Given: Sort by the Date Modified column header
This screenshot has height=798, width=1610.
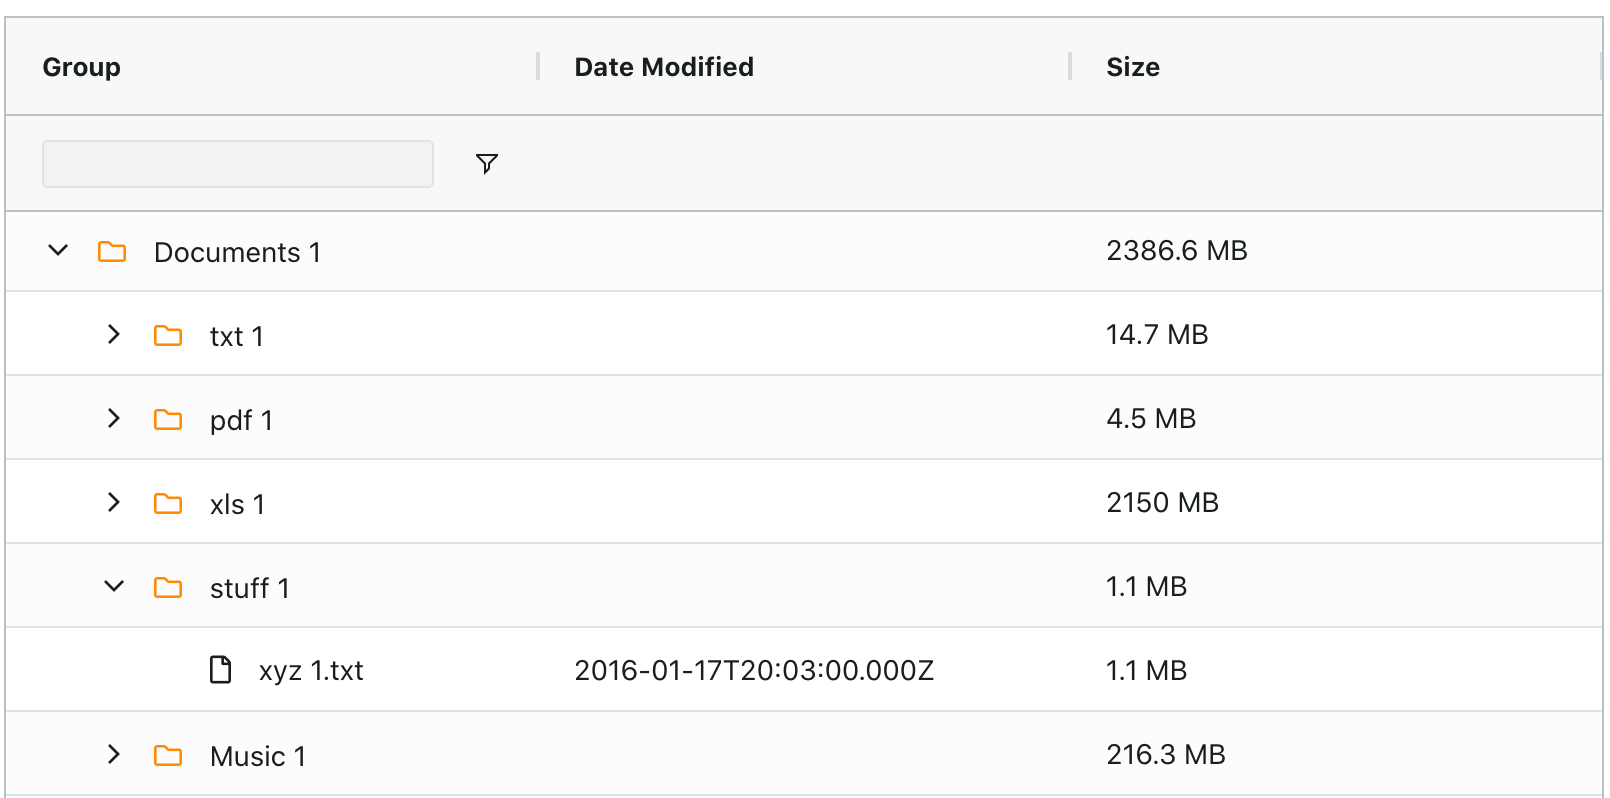Looking at the screenshot, I should (664, 67).
